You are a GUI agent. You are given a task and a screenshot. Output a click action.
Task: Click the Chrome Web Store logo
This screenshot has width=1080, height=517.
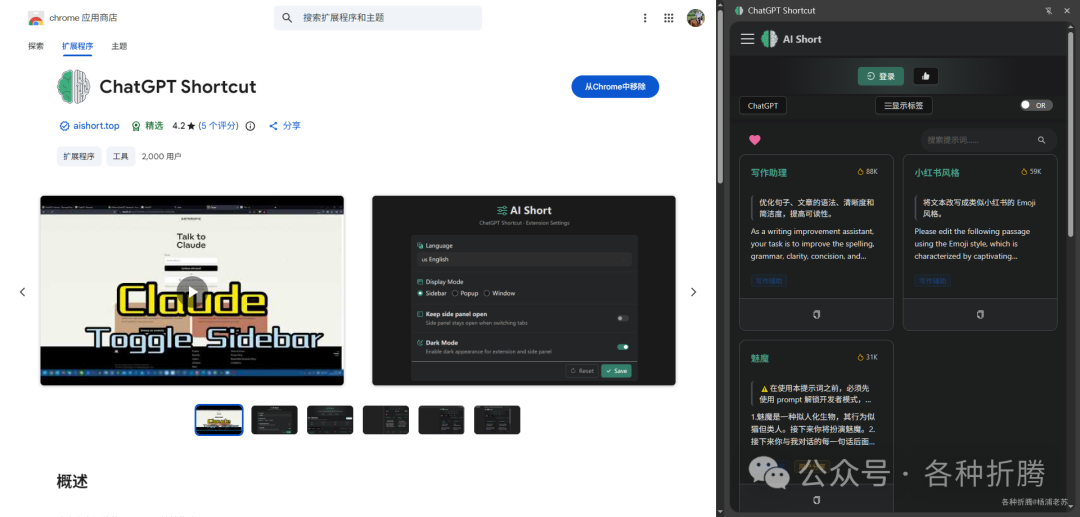[36, 18]
